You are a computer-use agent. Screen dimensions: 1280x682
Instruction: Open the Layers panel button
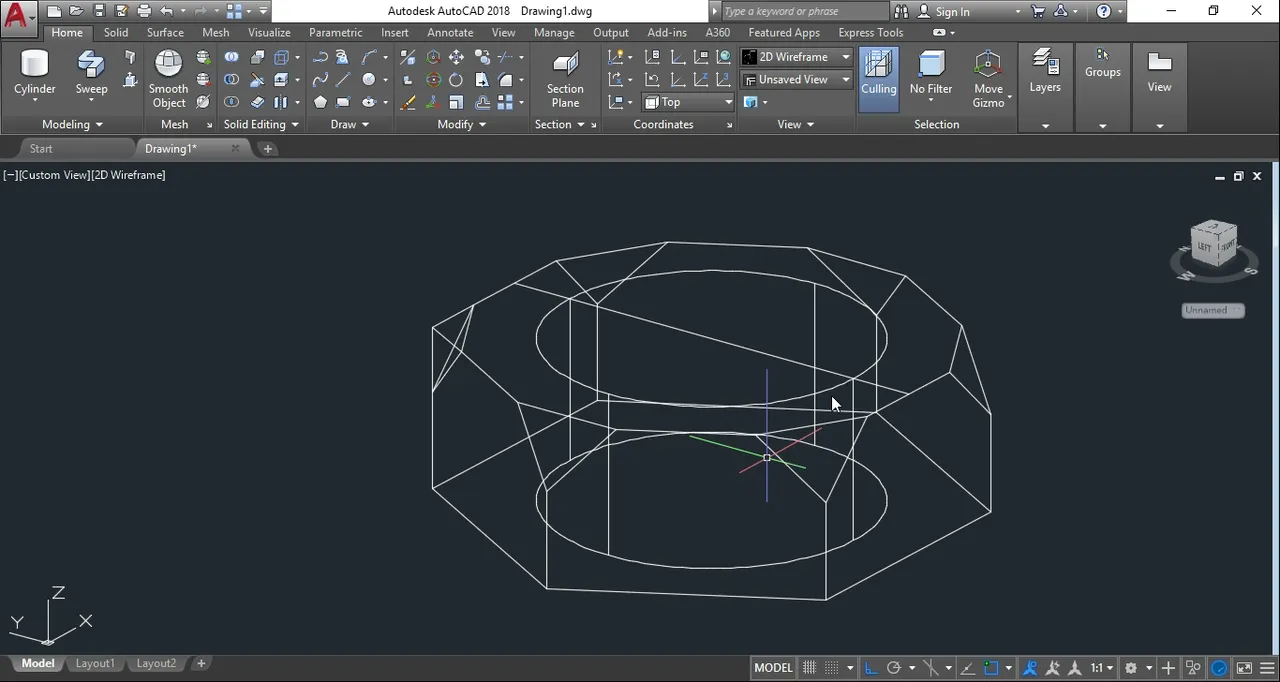(1045, 74)
